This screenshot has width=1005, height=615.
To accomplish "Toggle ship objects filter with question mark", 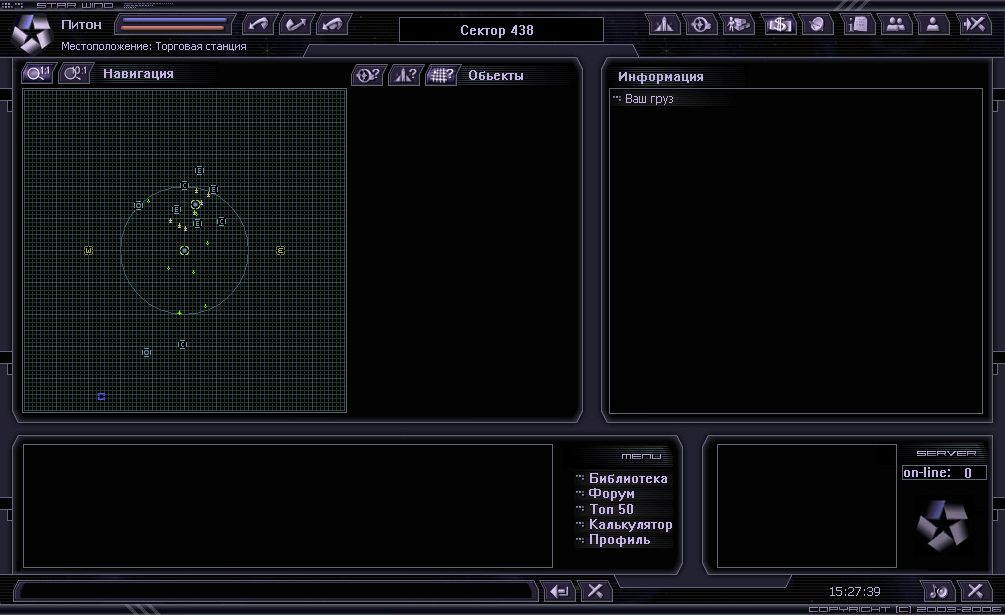I will 407,75.
